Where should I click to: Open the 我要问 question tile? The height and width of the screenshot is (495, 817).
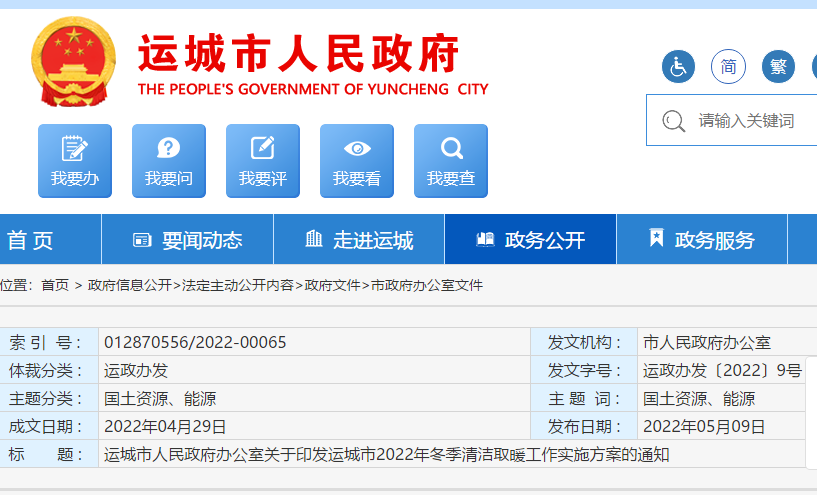169,161
